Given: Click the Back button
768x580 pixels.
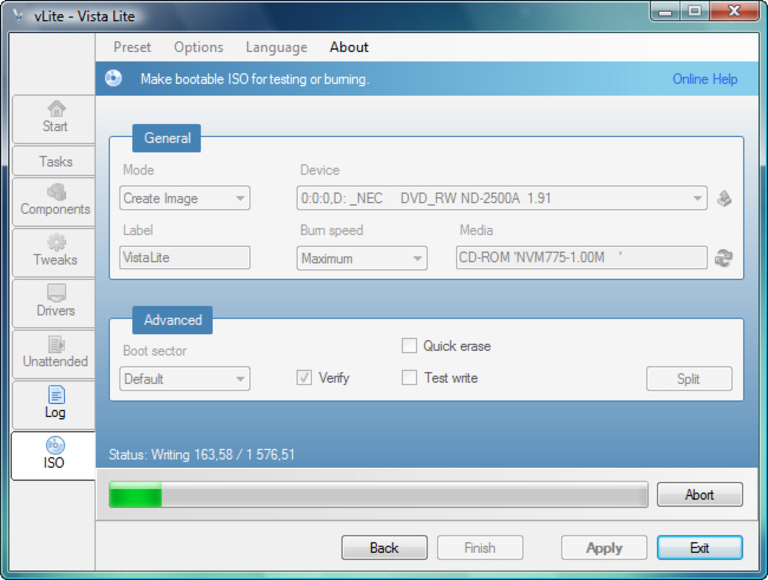Looking at the screenshot, I should (384, 548).
